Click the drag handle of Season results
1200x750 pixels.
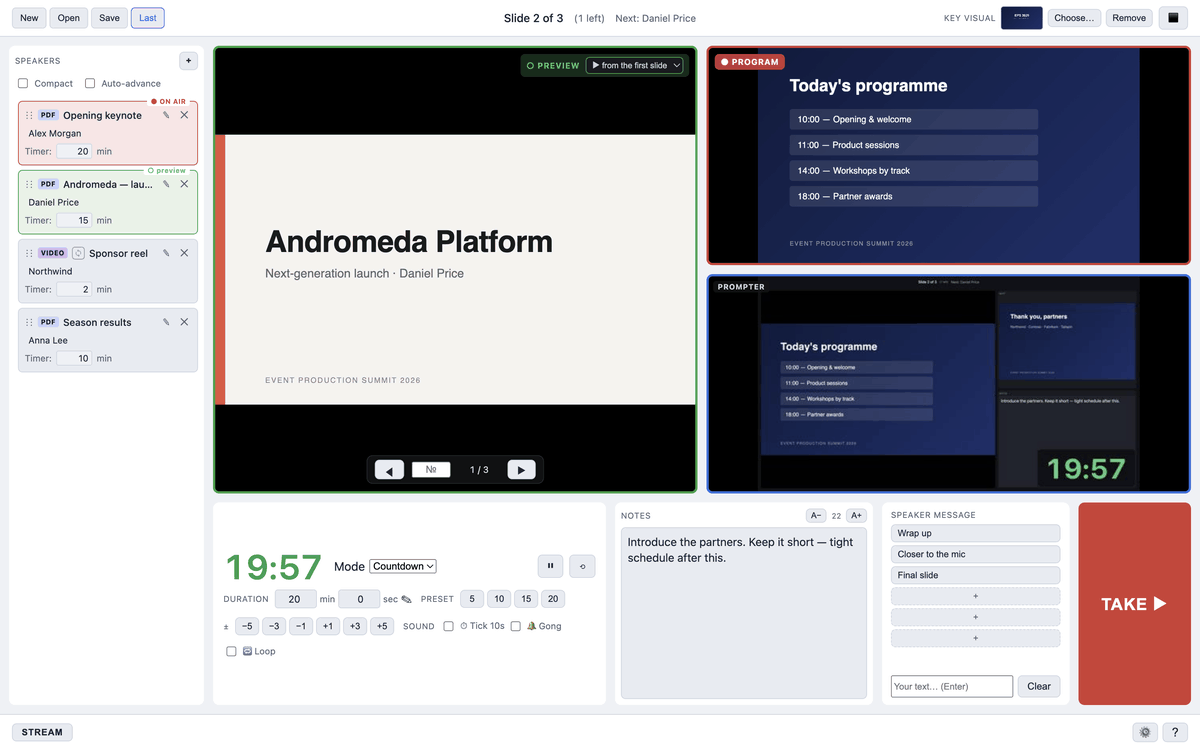(x=29, y=322)
